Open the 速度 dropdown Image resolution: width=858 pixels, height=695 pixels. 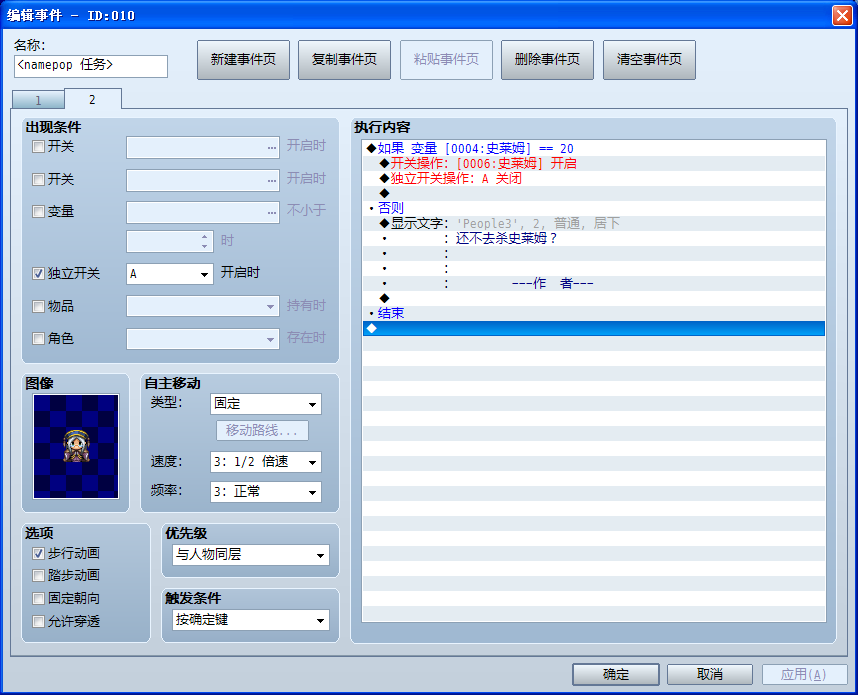click(x=265, y=462)
